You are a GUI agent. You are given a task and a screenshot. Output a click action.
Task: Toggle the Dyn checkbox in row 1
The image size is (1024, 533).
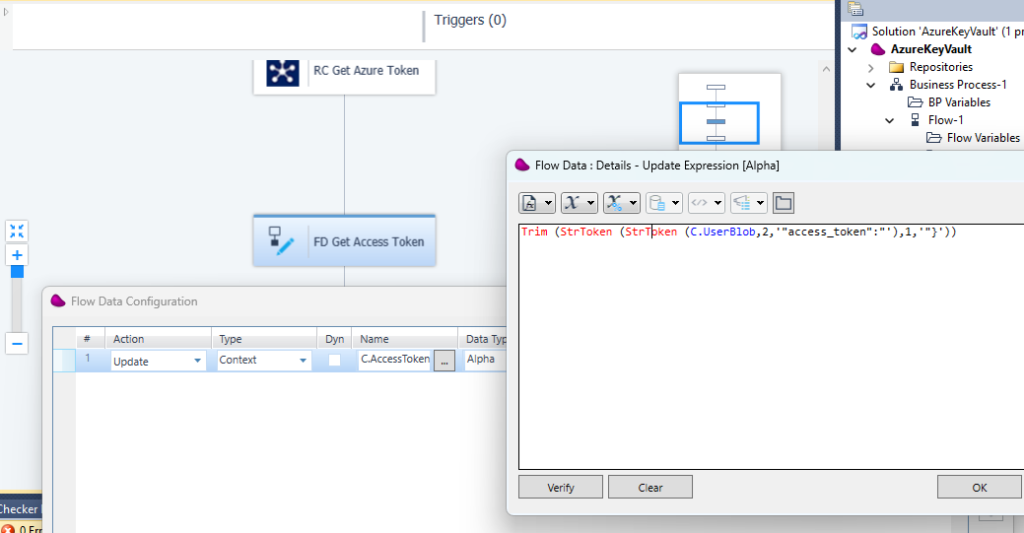click(335, 360)
